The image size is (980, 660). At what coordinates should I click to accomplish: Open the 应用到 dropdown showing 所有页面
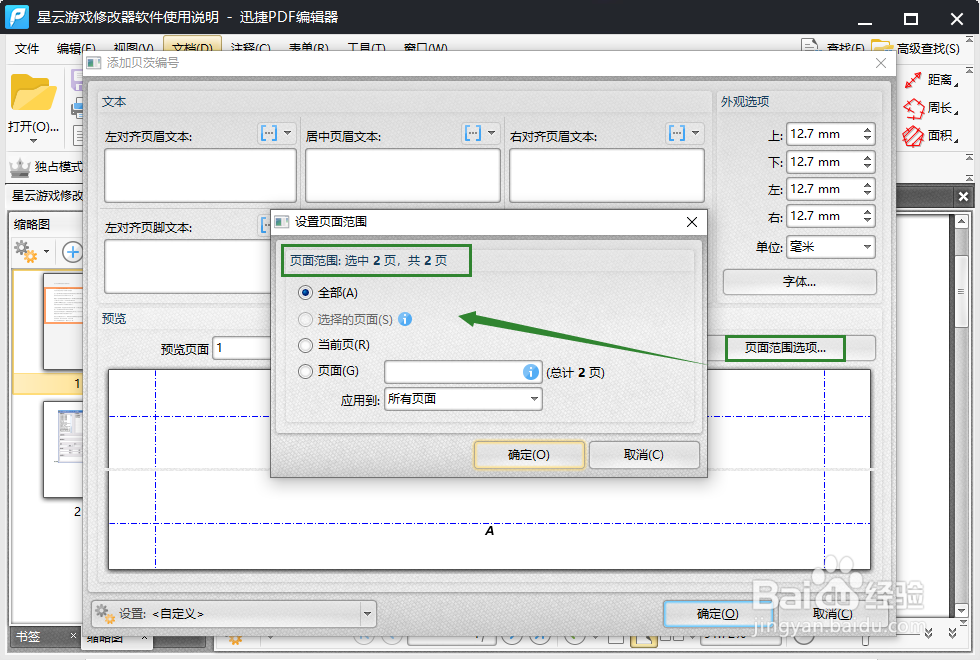(462, 398)
